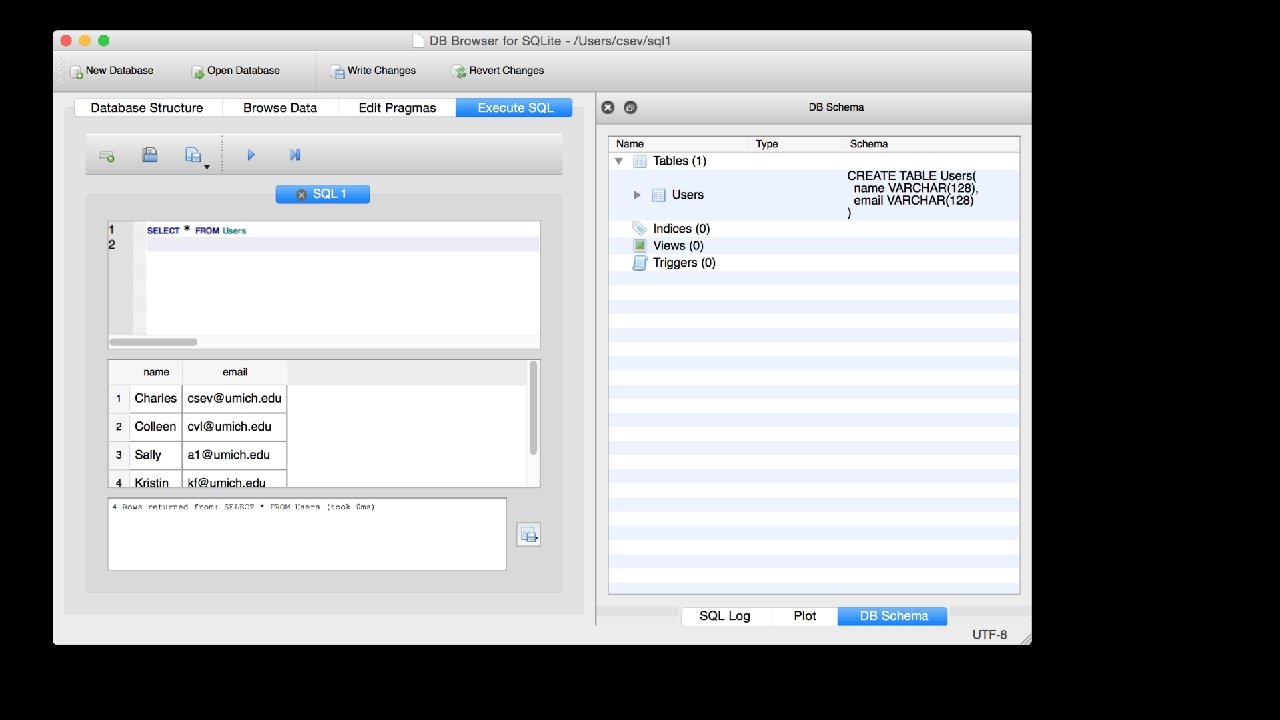This screenshot has width=1280, height=720.
Task: Click the New Database toolbar button
Action: [x=112, y=71]
